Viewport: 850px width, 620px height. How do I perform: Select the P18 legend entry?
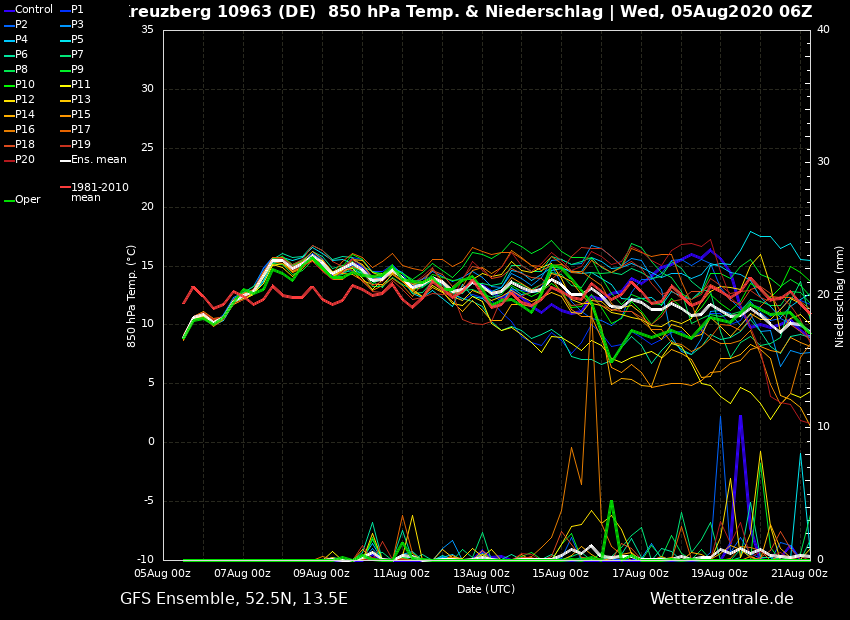[x=19, y=145]
